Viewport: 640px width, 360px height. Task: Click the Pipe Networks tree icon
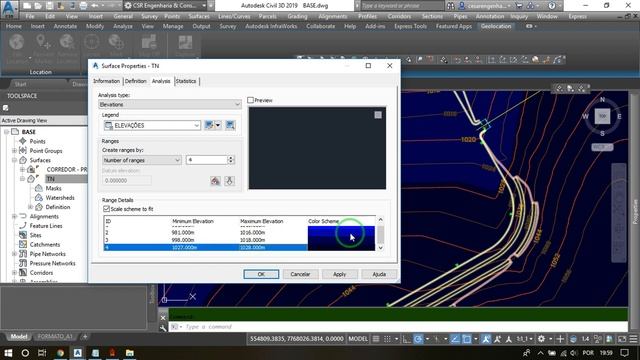(x=23, y=254)
